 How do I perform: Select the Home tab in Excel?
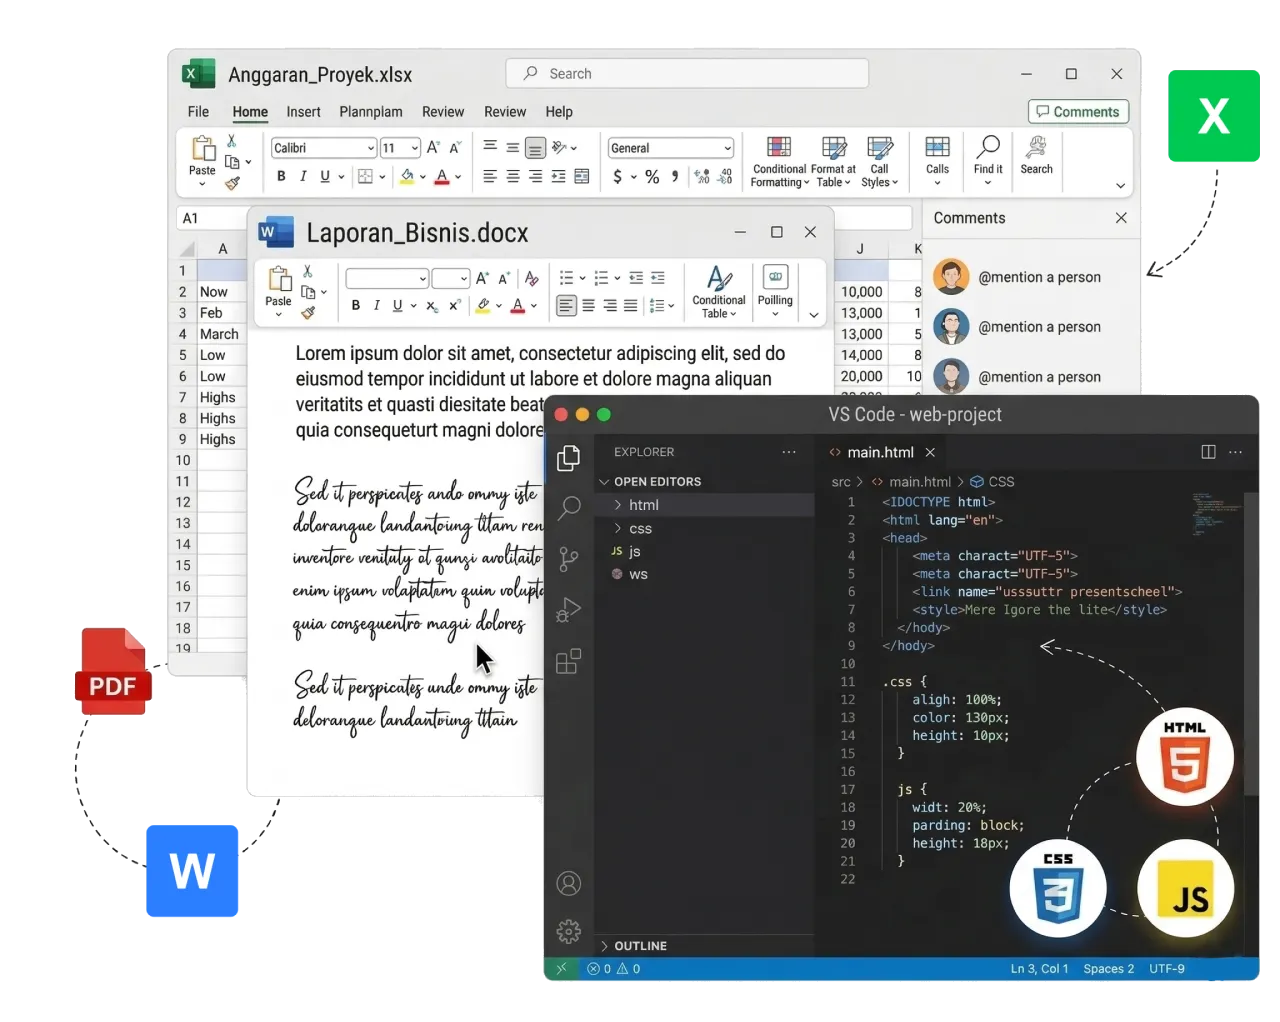(250, 112)
